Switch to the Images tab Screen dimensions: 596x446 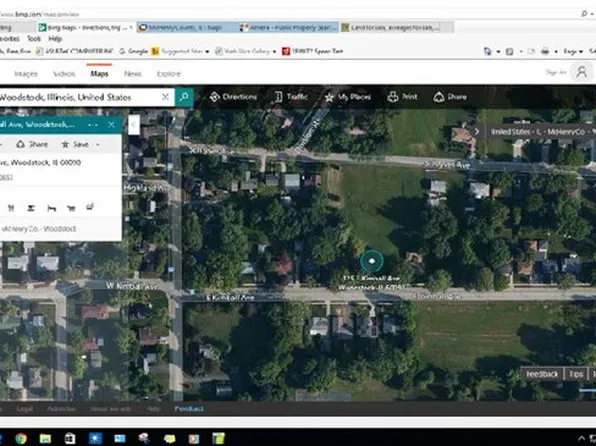(x=26, y=74)
